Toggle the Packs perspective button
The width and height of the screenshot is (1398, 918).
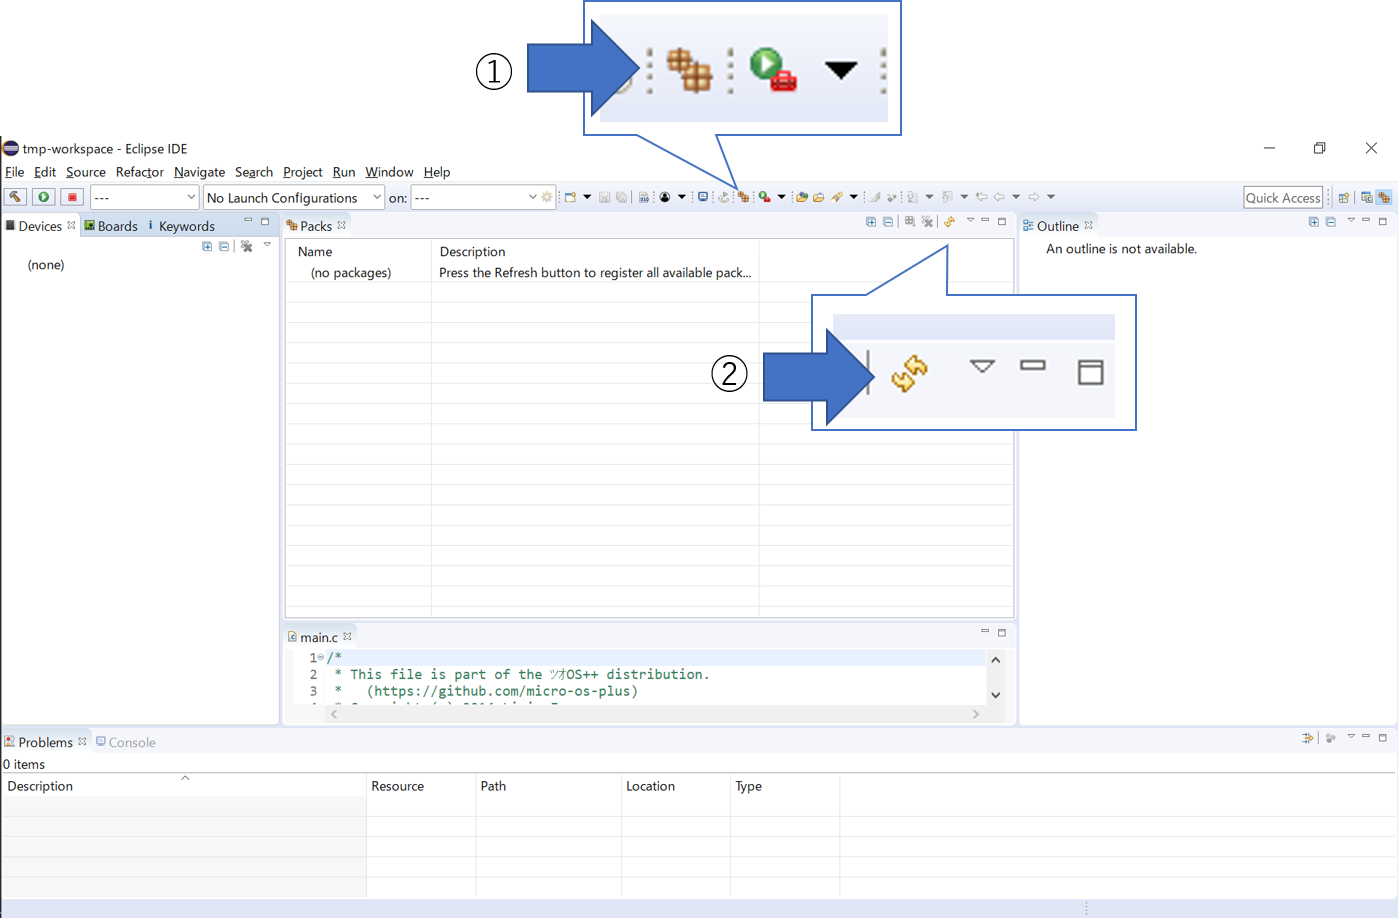pos(1384,198)
